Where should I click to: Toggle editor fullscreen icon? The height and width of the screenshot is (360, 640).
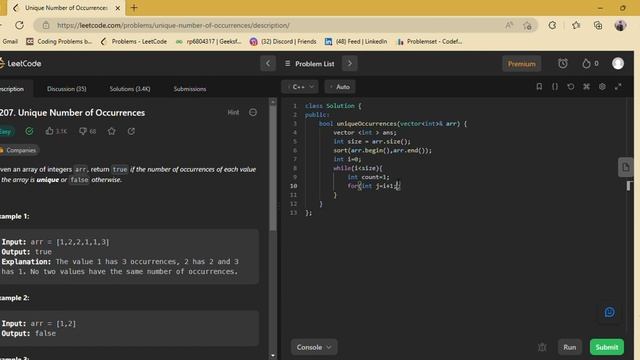click(618, 87)
